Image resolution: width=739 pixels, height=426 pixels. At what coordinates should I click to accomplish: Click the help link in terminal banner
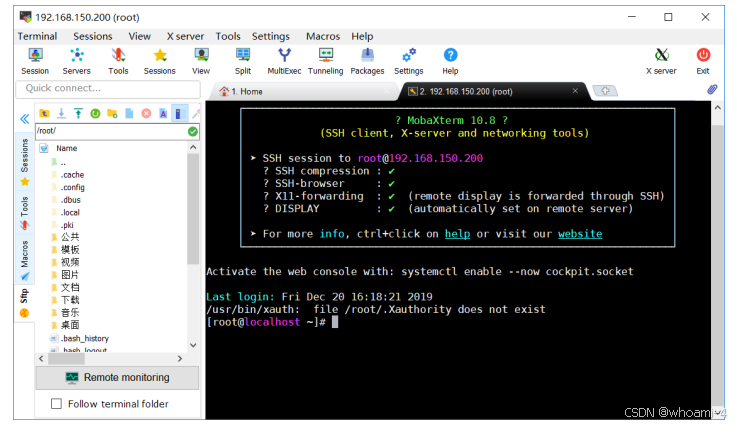(457, 234)
